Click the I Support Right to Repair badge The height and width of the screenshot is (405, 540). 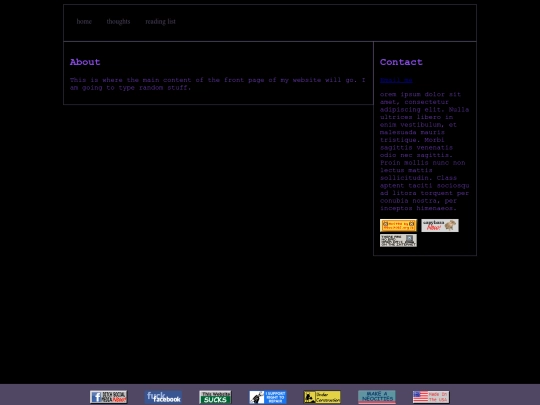(x=268, y=397)
